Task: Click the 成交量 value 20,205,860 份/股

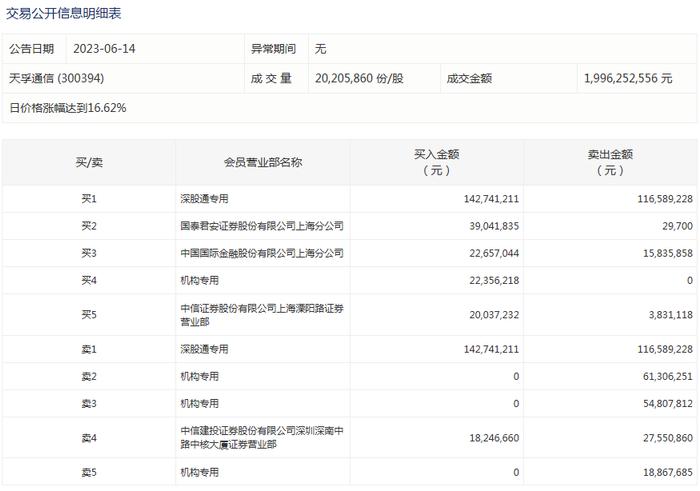Action: pos(359,79)
